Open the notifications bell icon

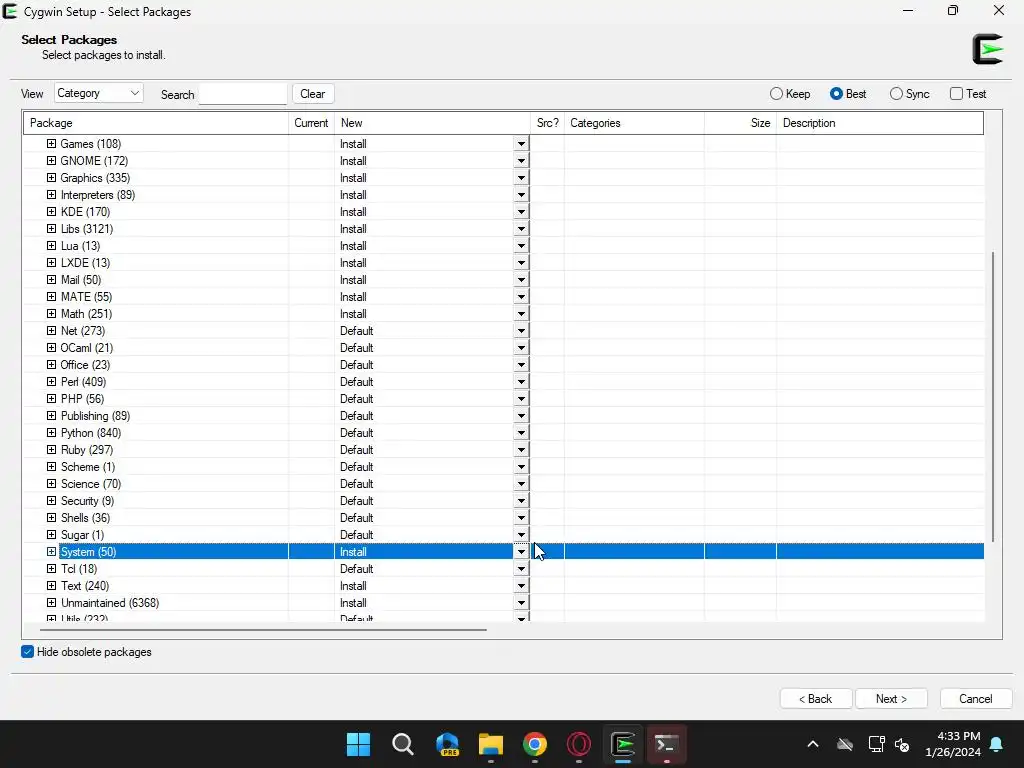[x=997, y=744]
